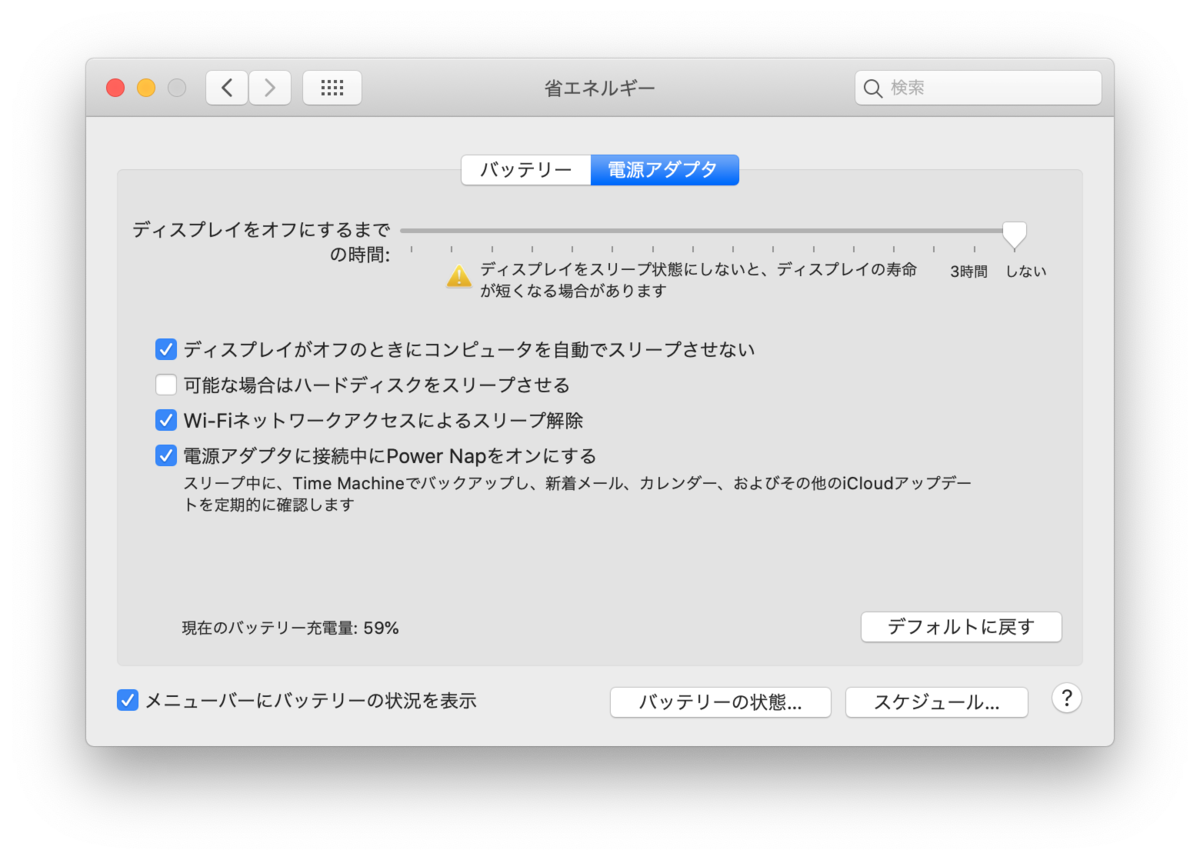Click the display lifespan warning message text

[x=698, y=280]
